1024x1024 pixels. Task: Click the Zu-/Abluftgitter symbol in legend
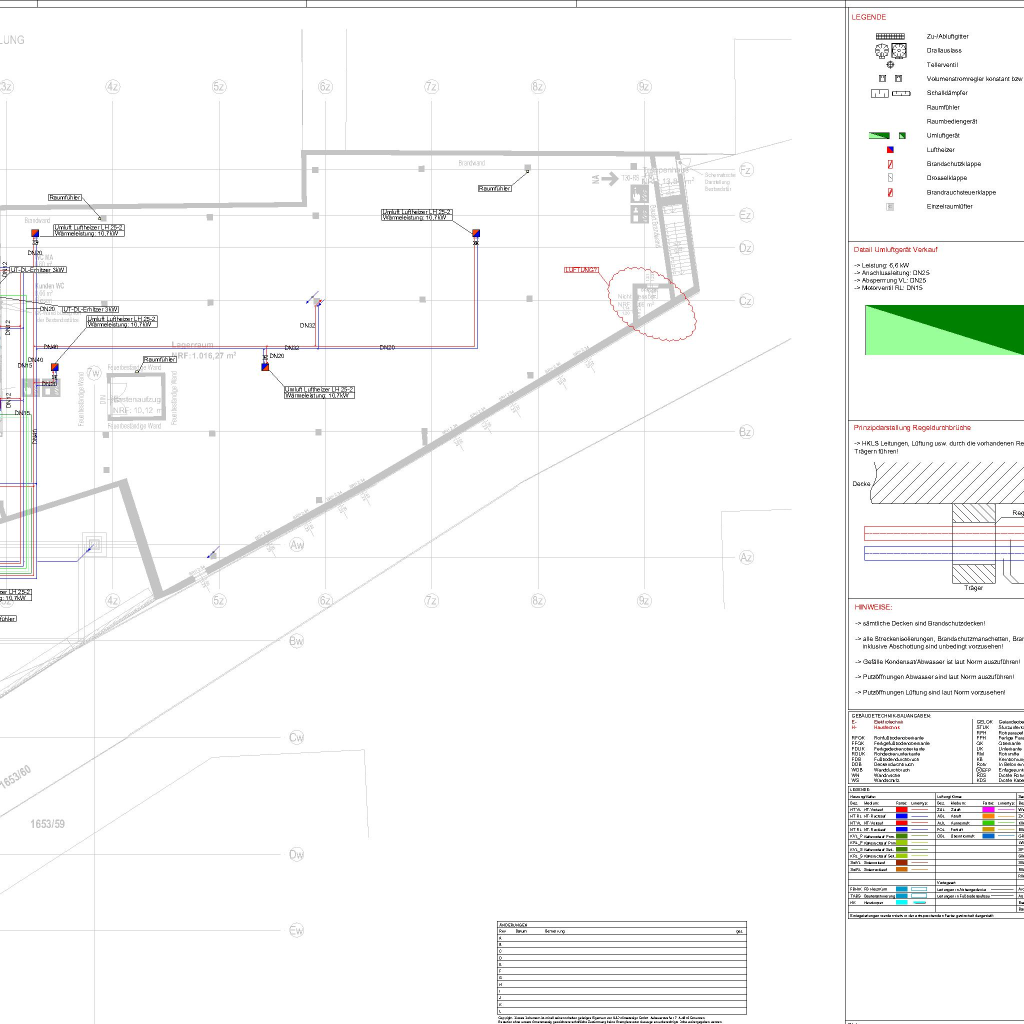[x=889, y=36]
